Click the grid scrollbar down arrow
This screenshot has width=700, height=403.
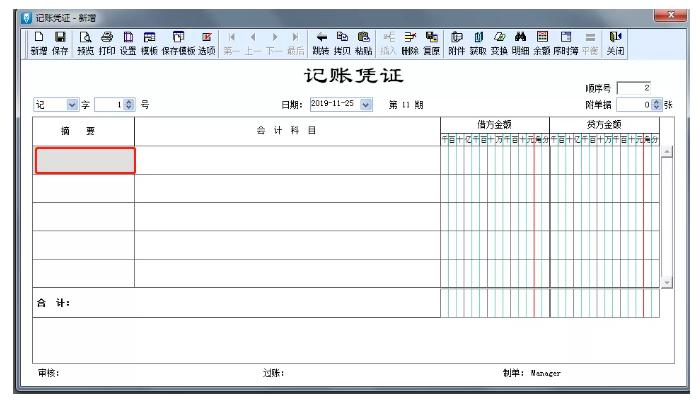(667, 282)
